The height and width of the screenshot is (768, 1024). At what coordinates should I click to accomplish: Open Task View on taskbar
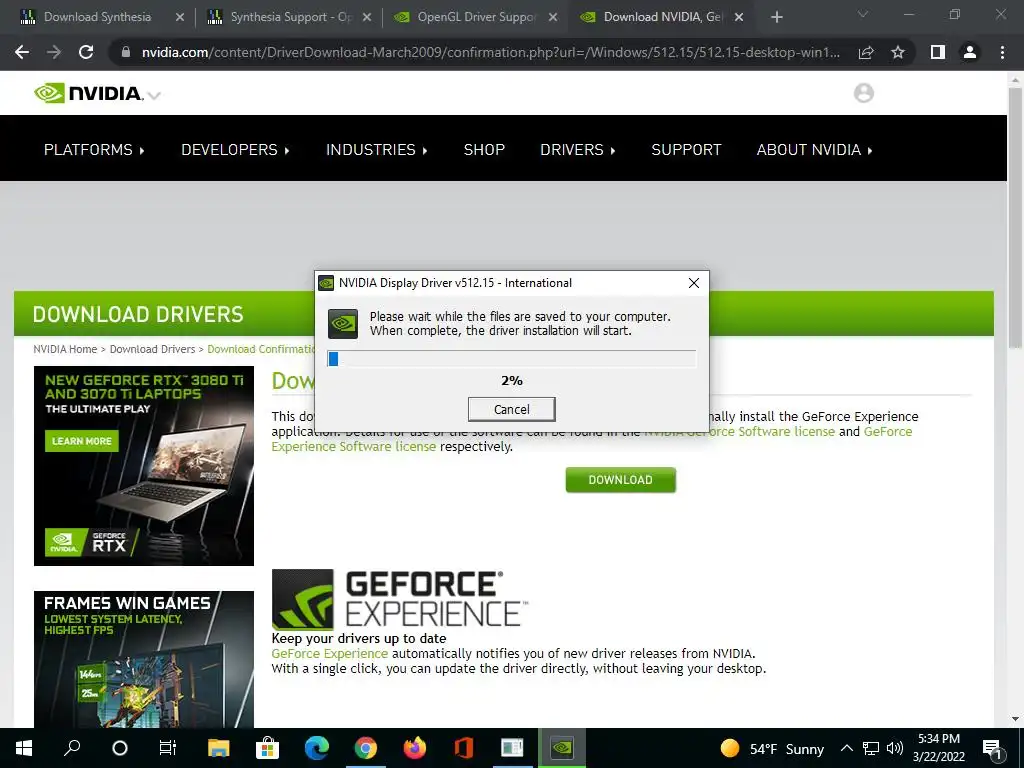point(168,748)
